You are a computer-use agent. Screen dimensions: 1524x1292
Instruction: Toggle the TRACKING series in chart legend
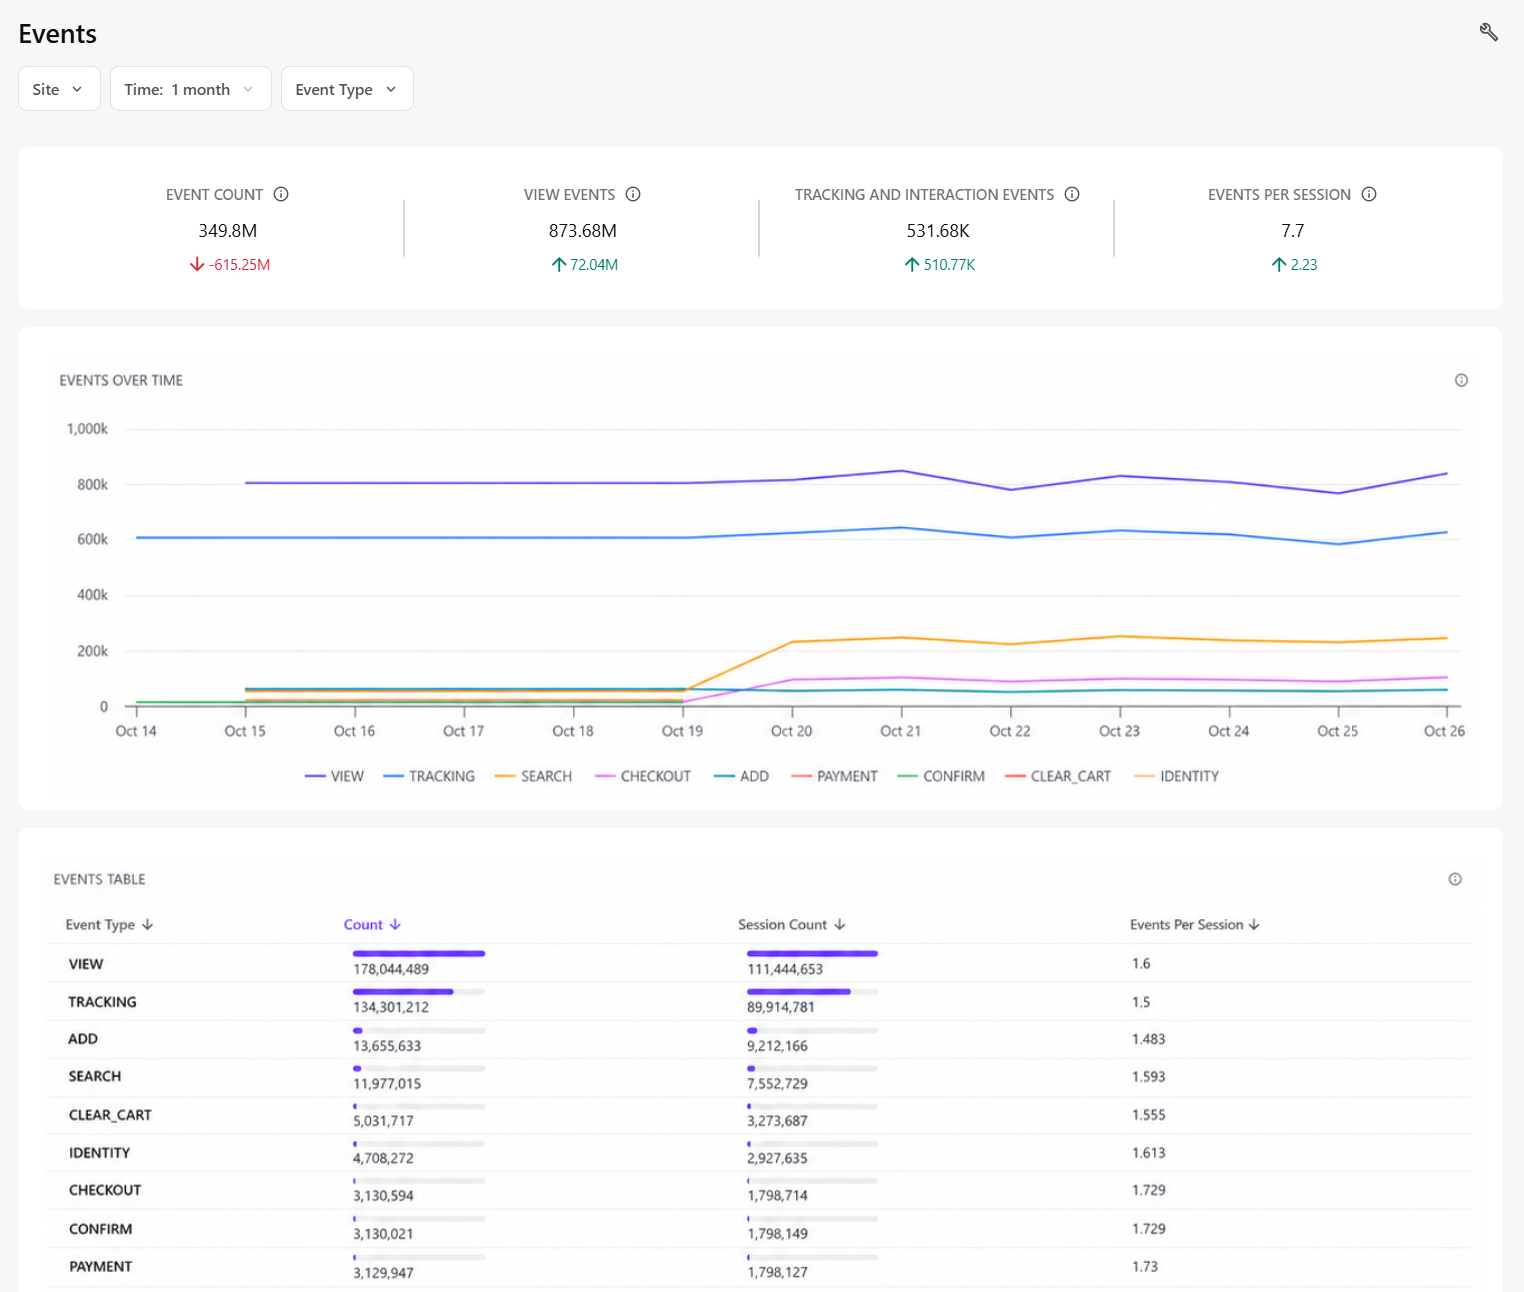[429, 776]
